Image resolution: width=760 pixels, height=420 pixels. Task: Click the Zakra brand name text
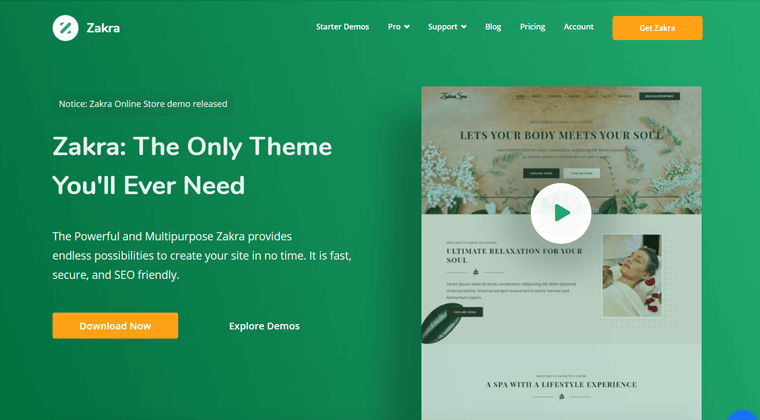pos(103,28)
